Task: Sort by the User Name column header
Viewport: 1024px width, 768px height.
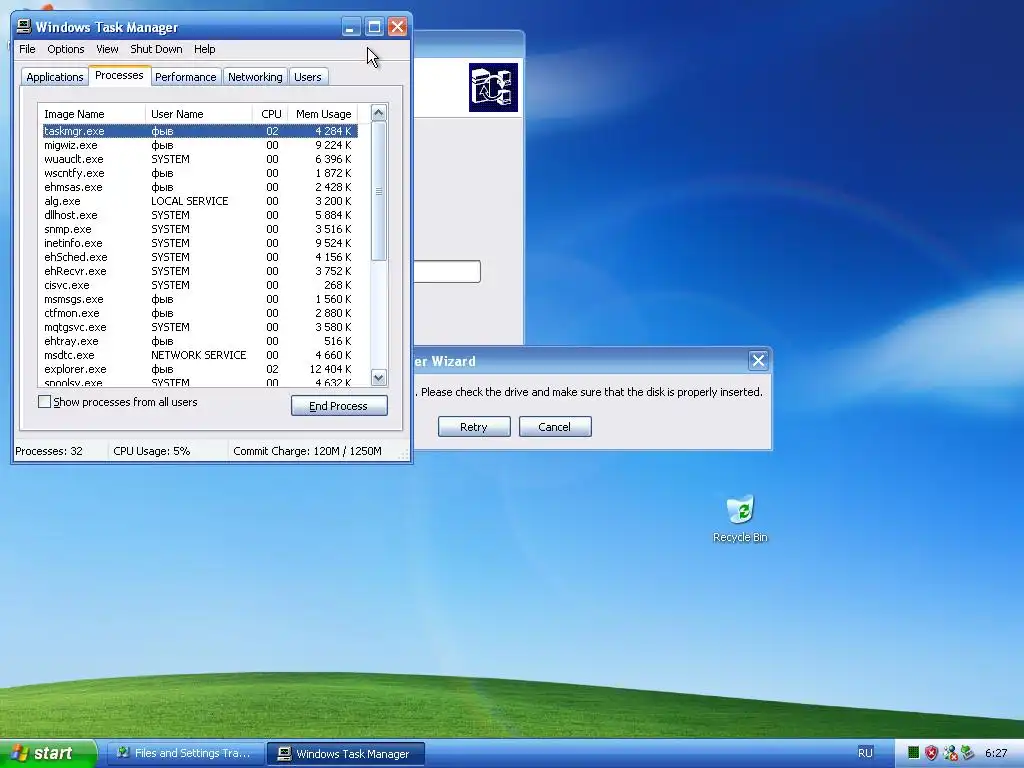Action: [x=199, y=114]
